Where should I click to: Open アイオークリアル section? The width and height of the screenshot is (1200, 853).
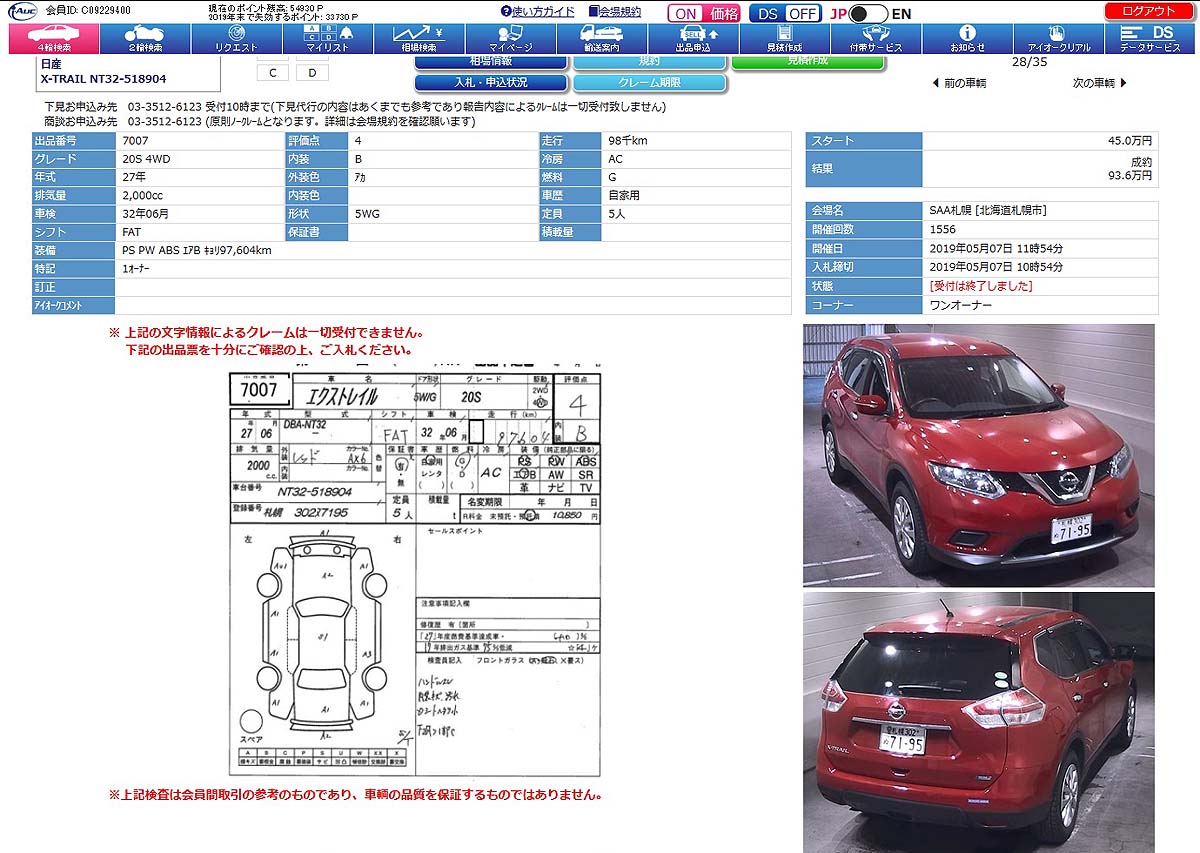(1059, 39)
